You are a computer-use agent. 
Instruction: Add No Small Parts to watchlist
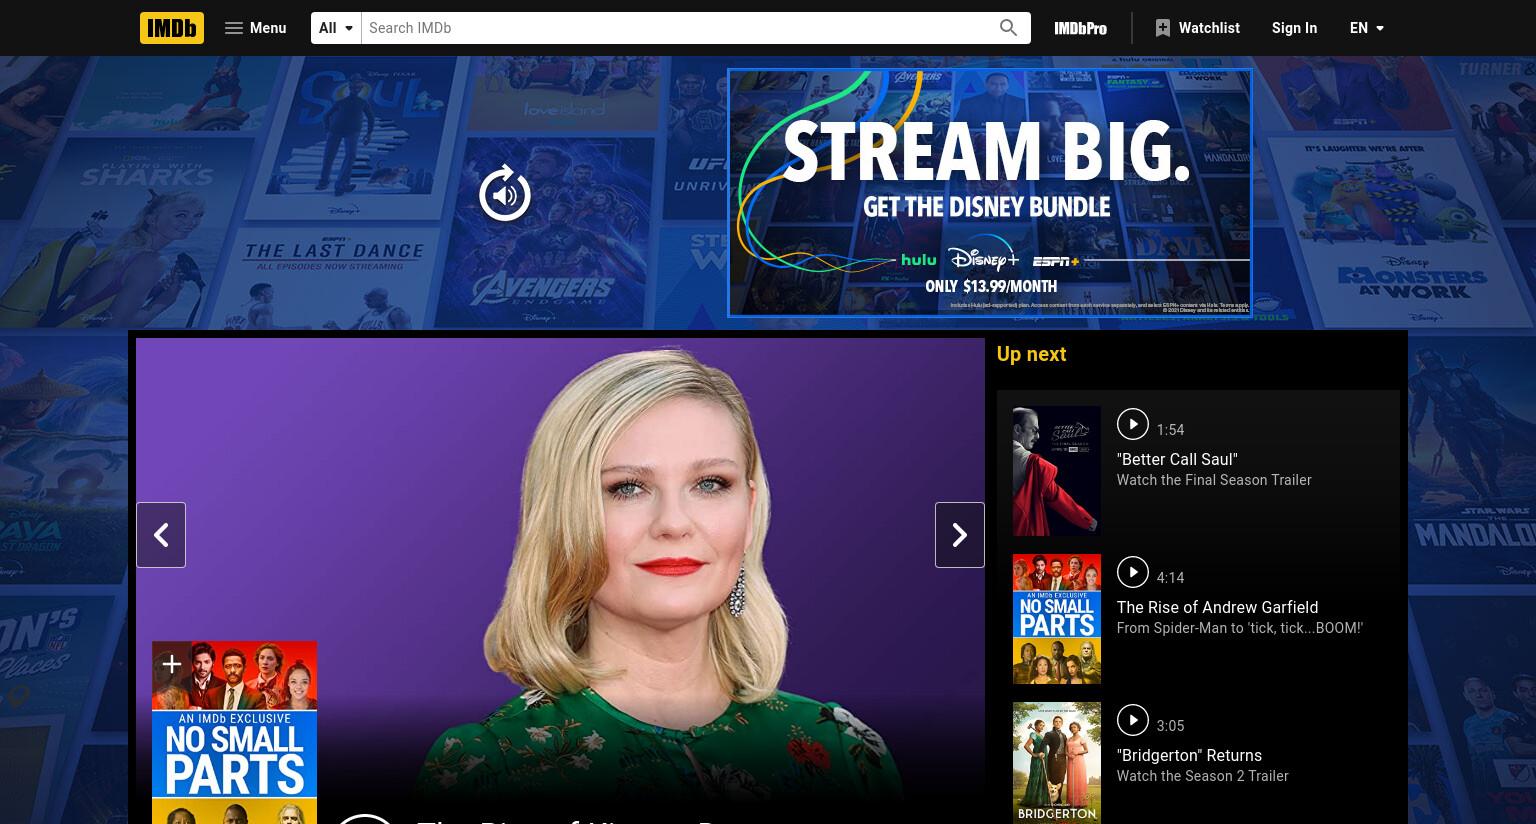click(171, 664)
